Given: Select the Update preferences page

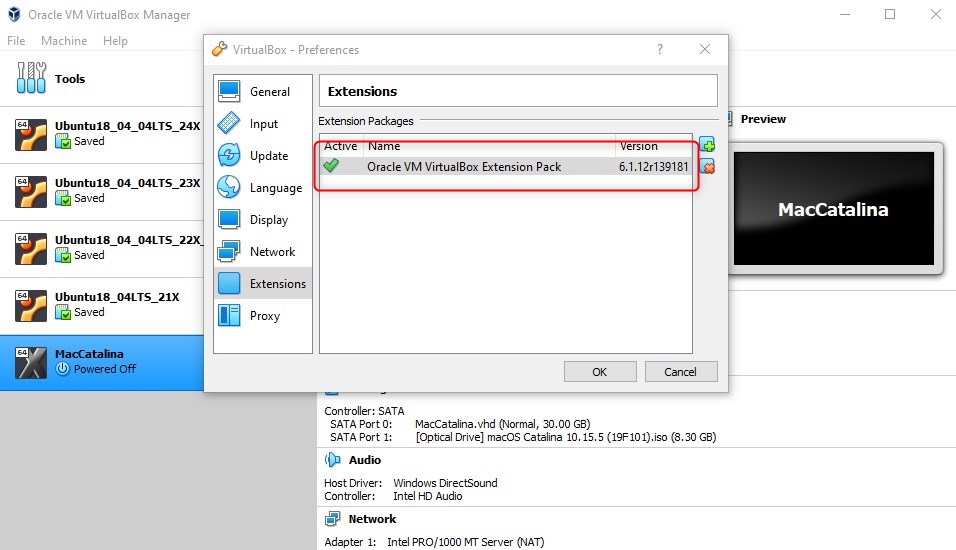Looking at the screenshot, I should [x=263, y=155].
